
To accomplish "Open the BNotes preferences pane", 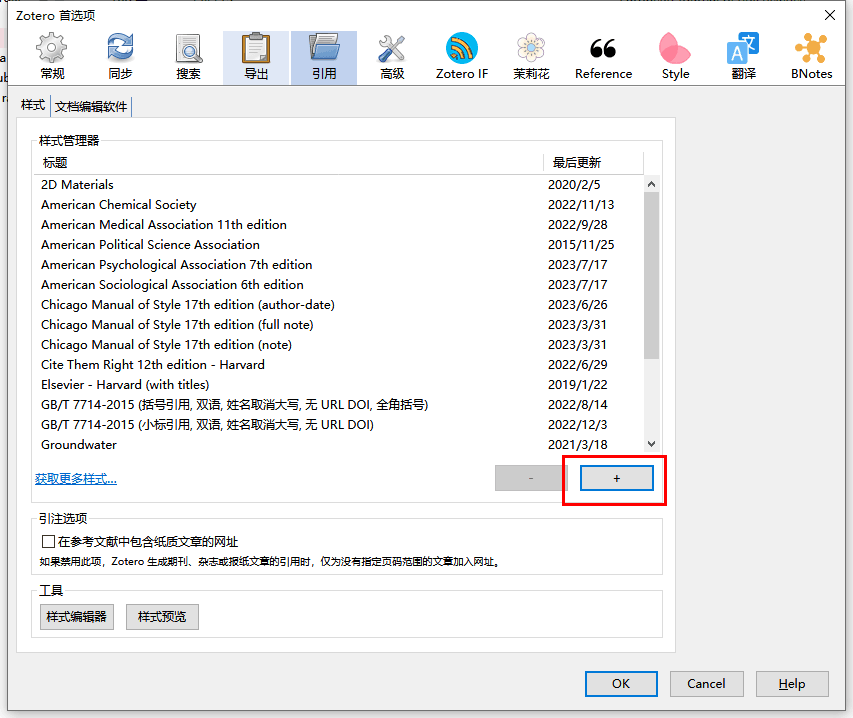I will tap(811, 57).
